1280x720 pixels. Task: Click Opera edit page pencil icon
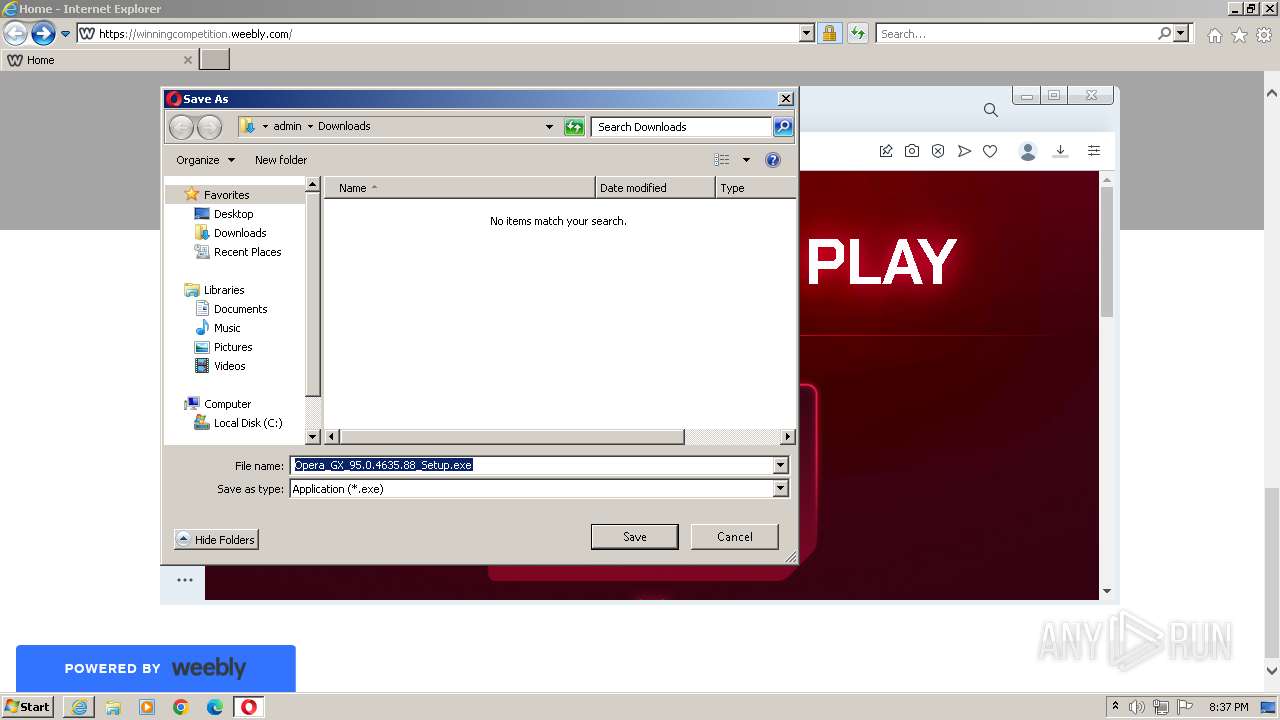886,151
